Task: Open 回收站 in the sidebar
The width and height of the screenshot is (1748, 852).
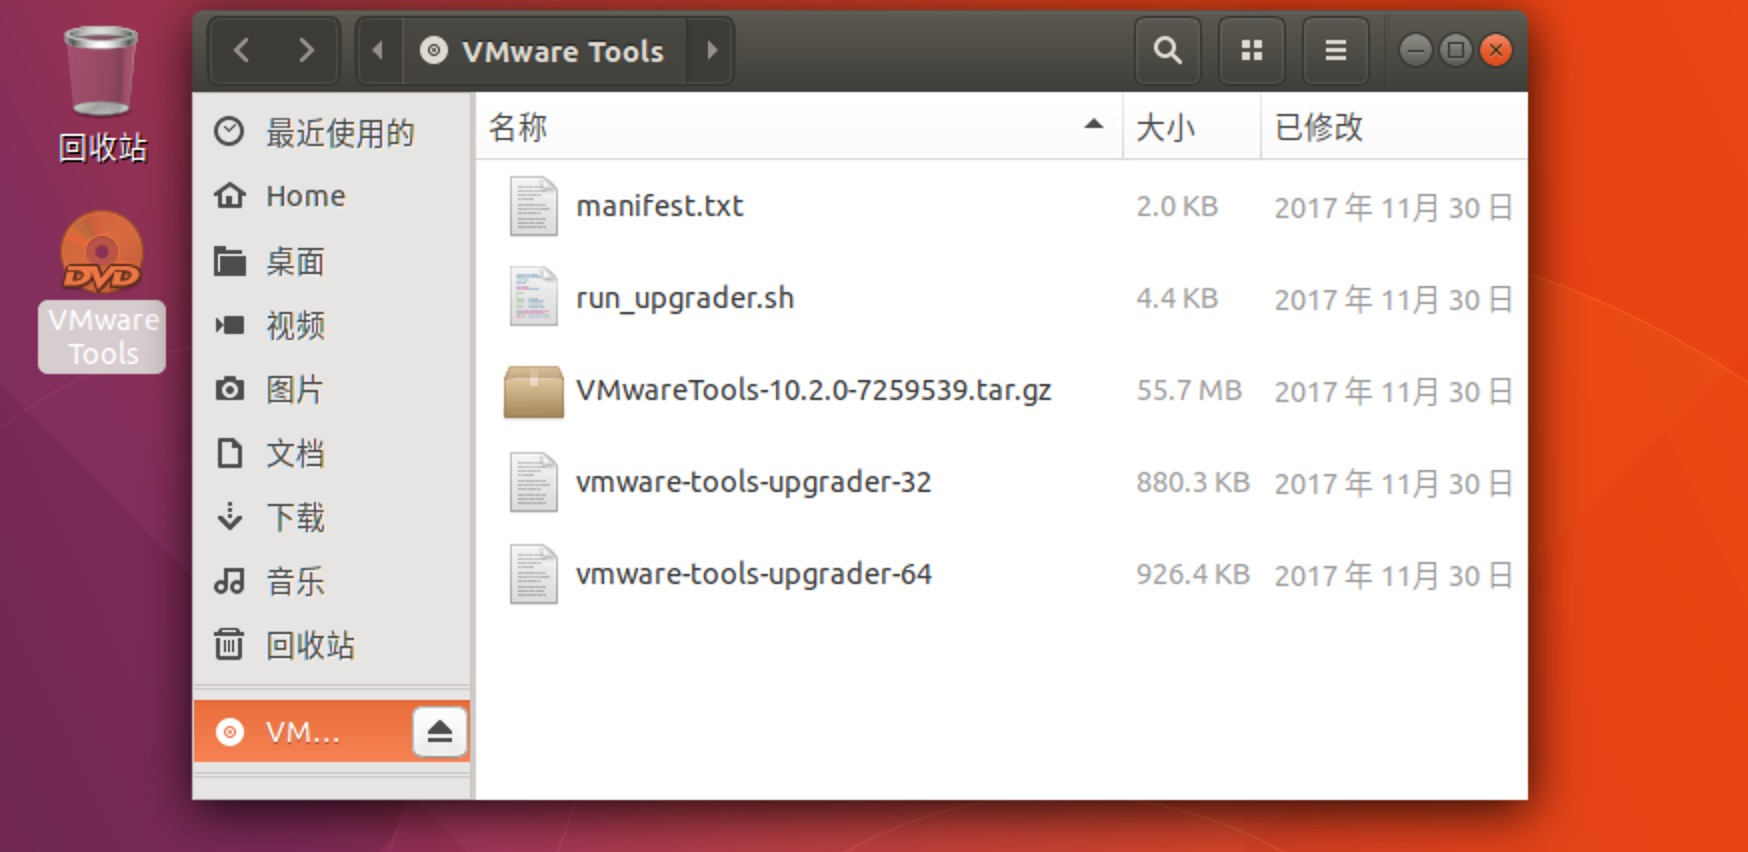Action: [332, 645]
